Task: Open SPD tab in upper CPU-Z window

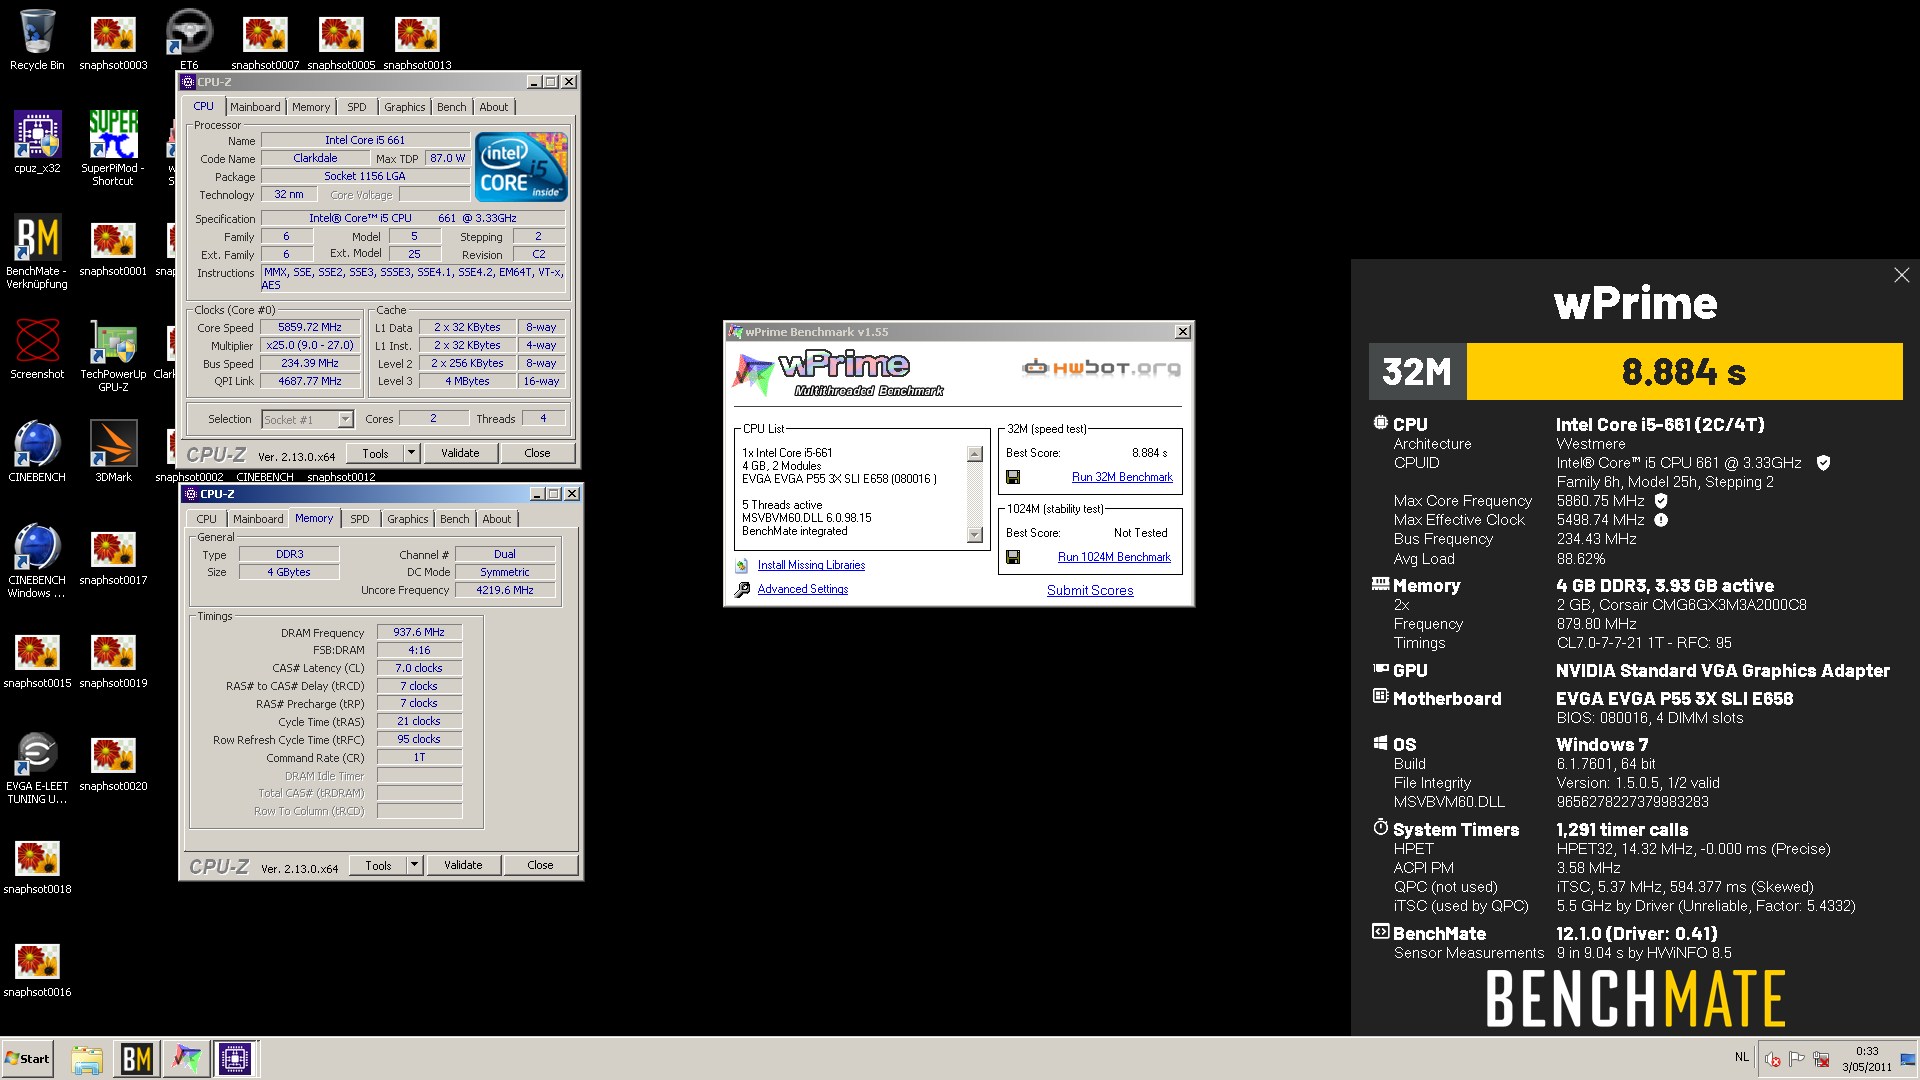Action: click(357, 107)
